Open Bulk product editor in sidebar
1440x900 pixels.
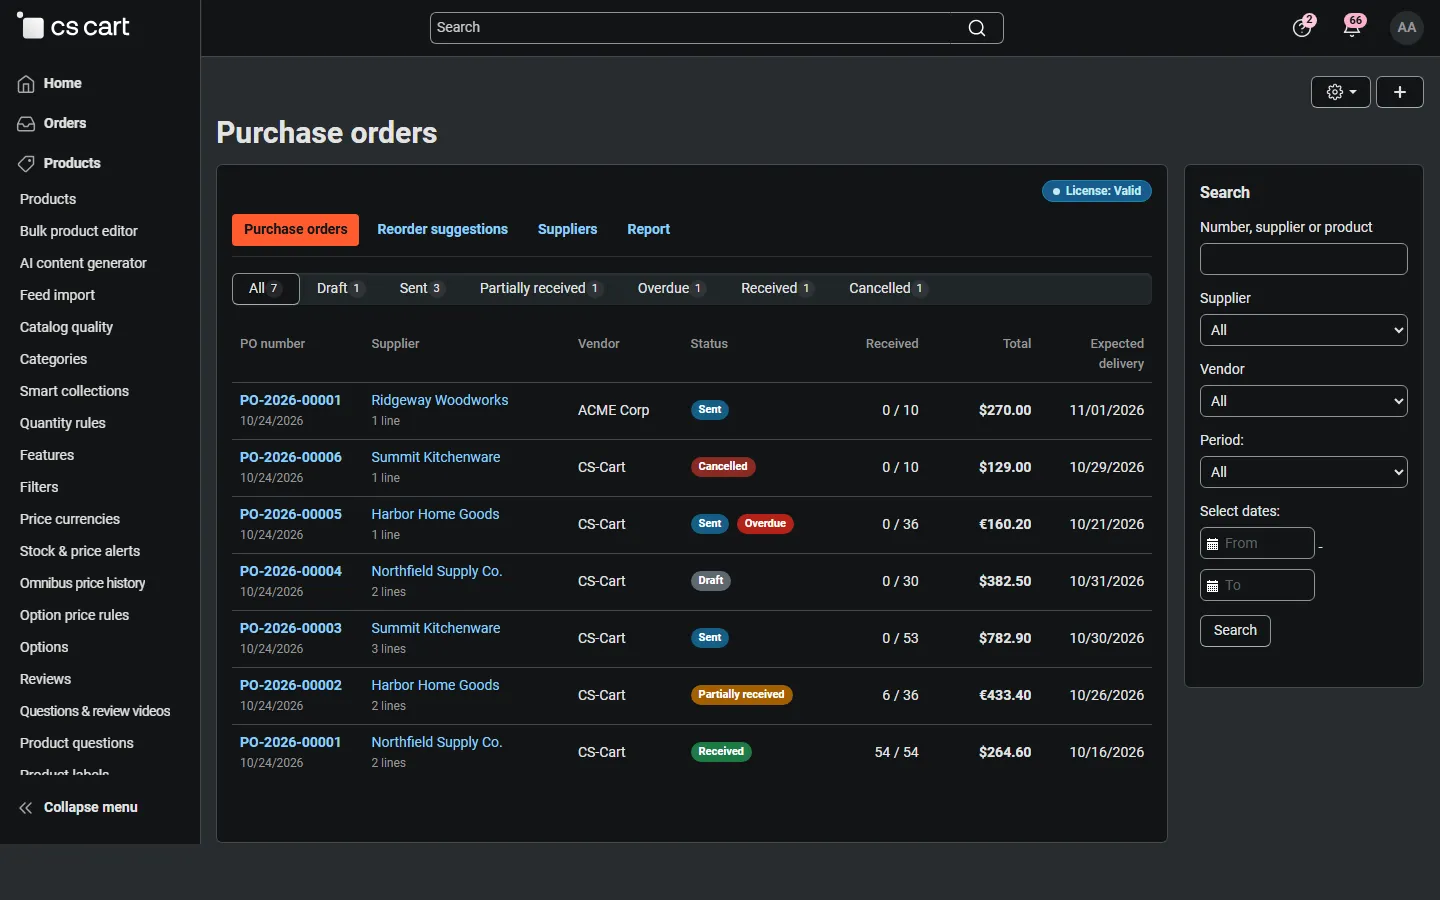tap(79, 232)
